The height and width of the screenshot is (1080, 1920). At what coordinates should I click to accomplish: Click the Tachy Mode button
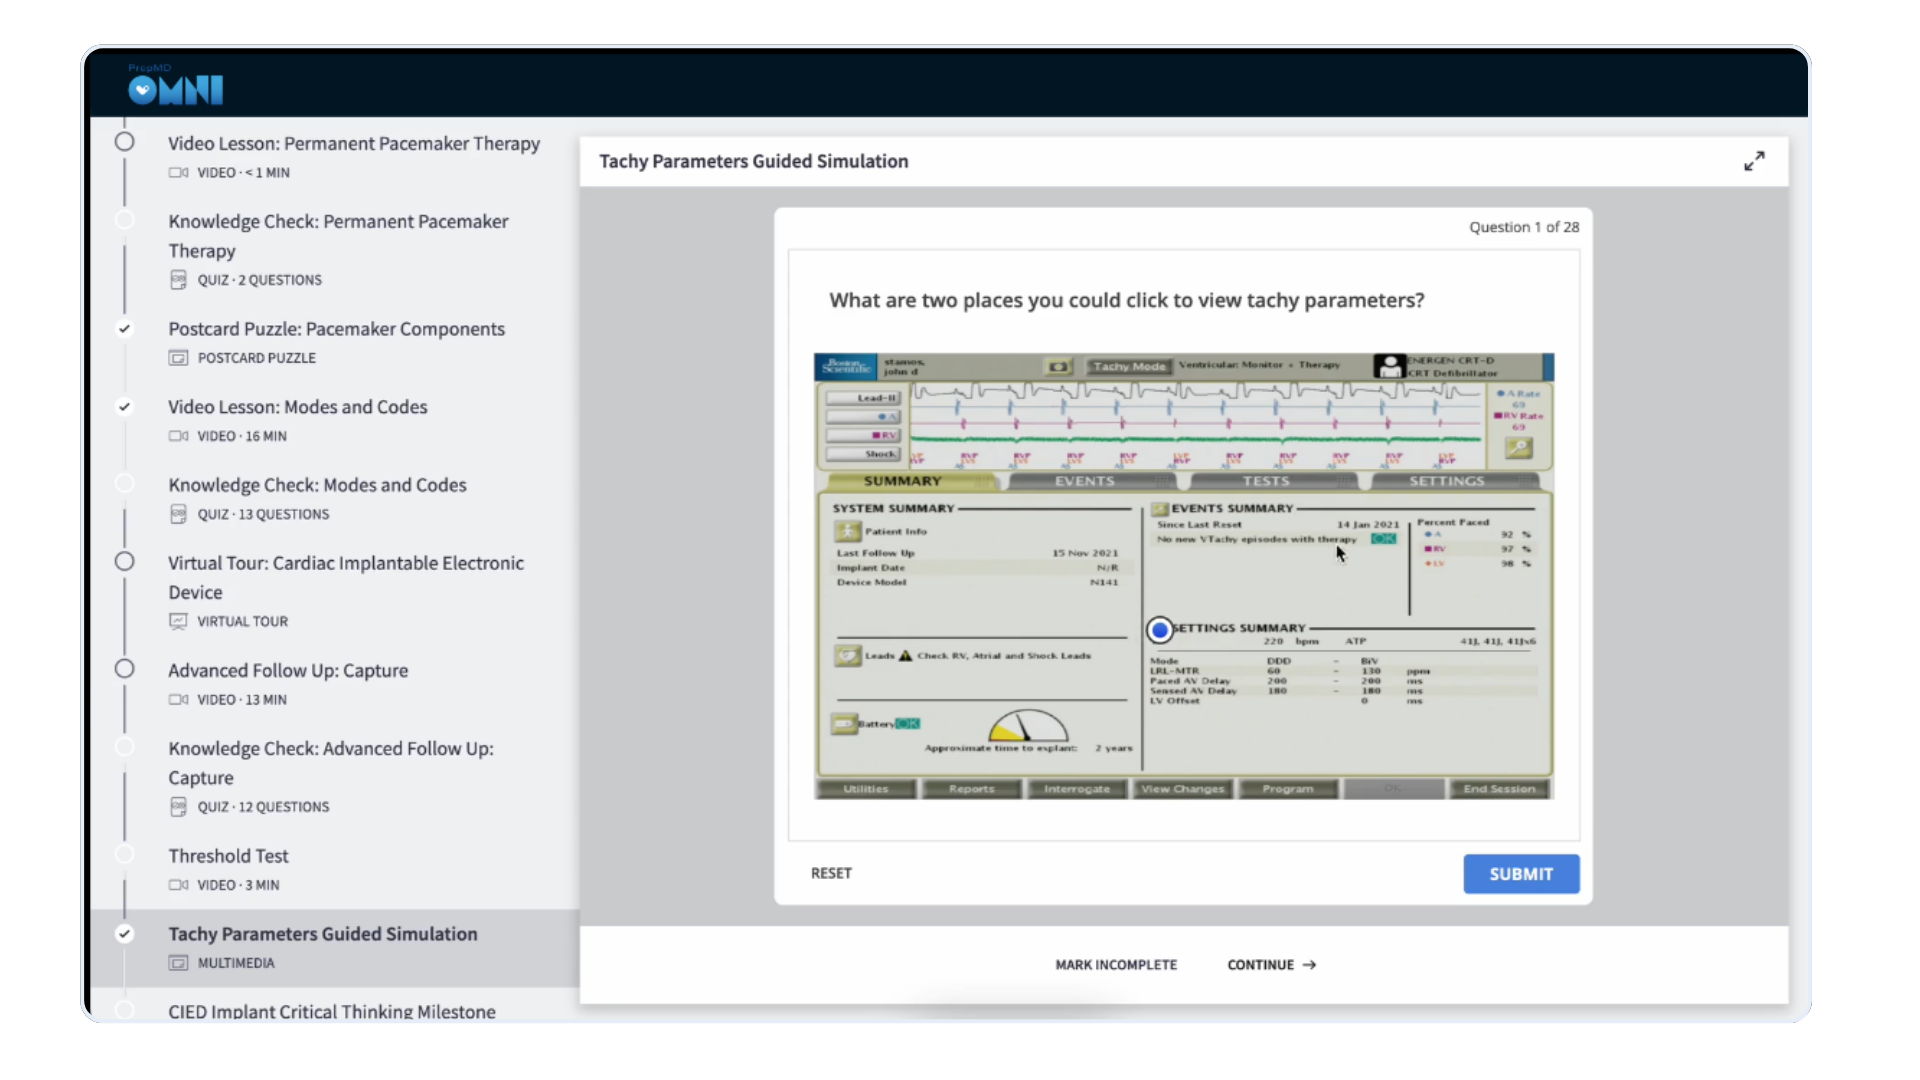coord(1128,366)
